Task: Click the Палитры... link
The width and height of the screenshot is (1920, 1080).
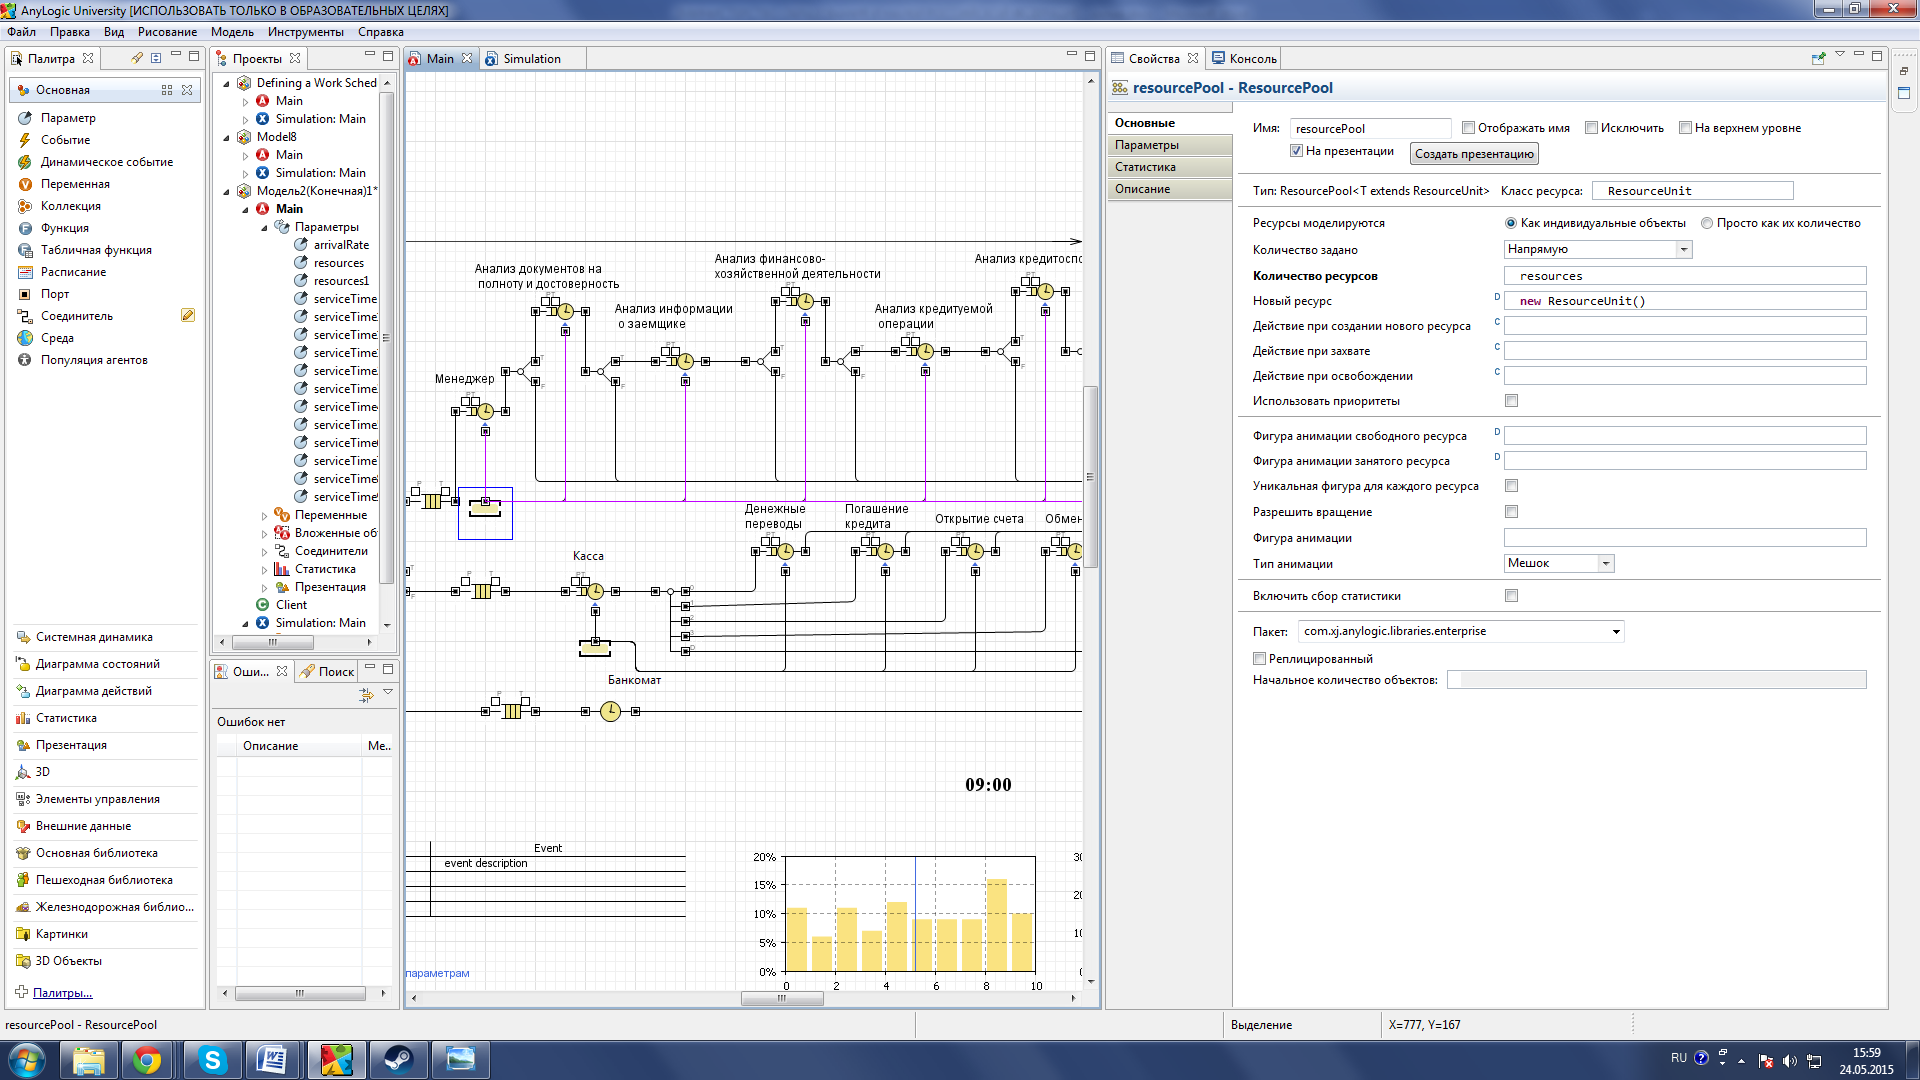Action: click(62, 993)
